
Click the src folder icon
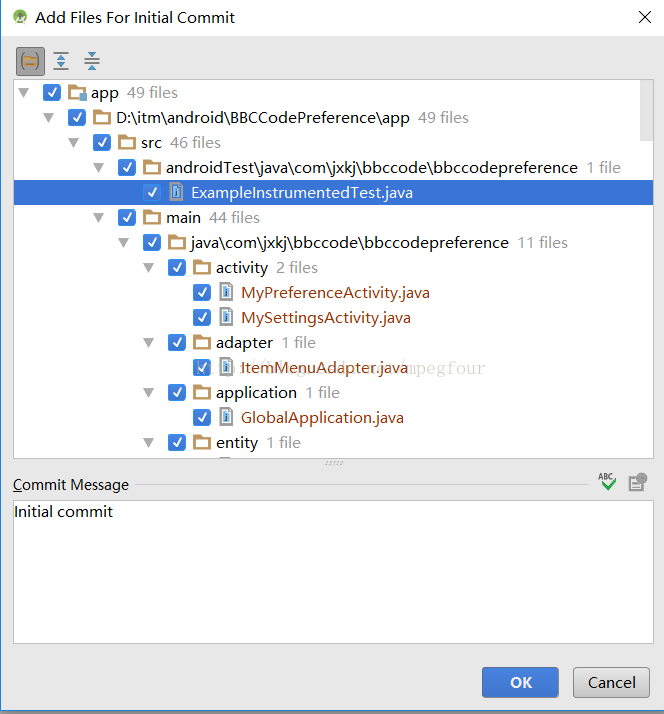pyautogui.click(x=127, y=143)
